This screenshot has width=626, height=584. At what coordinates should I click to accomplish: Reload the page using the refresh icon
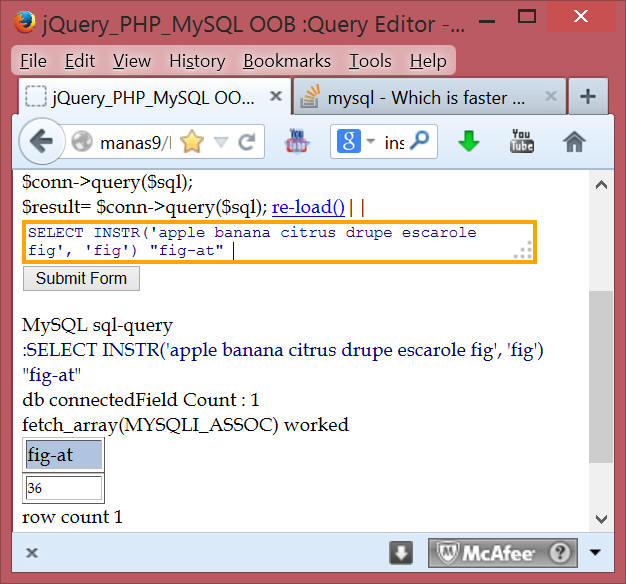point(243,142)
